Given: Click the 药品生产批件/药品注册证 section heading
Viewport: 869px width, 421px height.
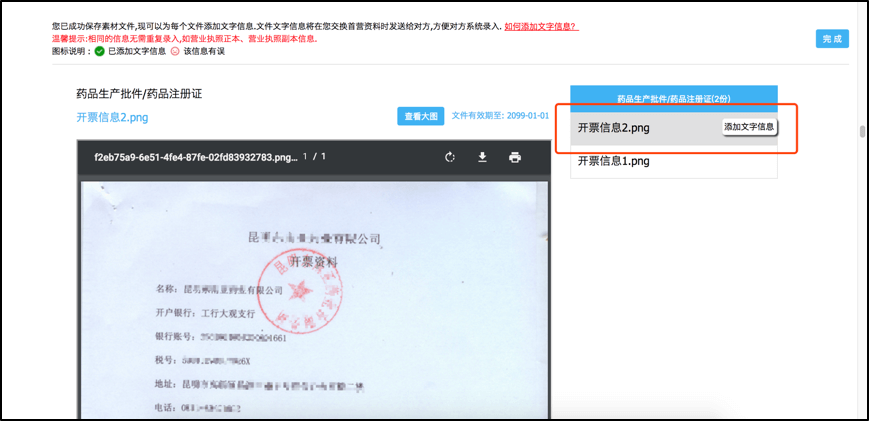Looking at the screenshot, I should pyautogui.click(x=139, y=94).
